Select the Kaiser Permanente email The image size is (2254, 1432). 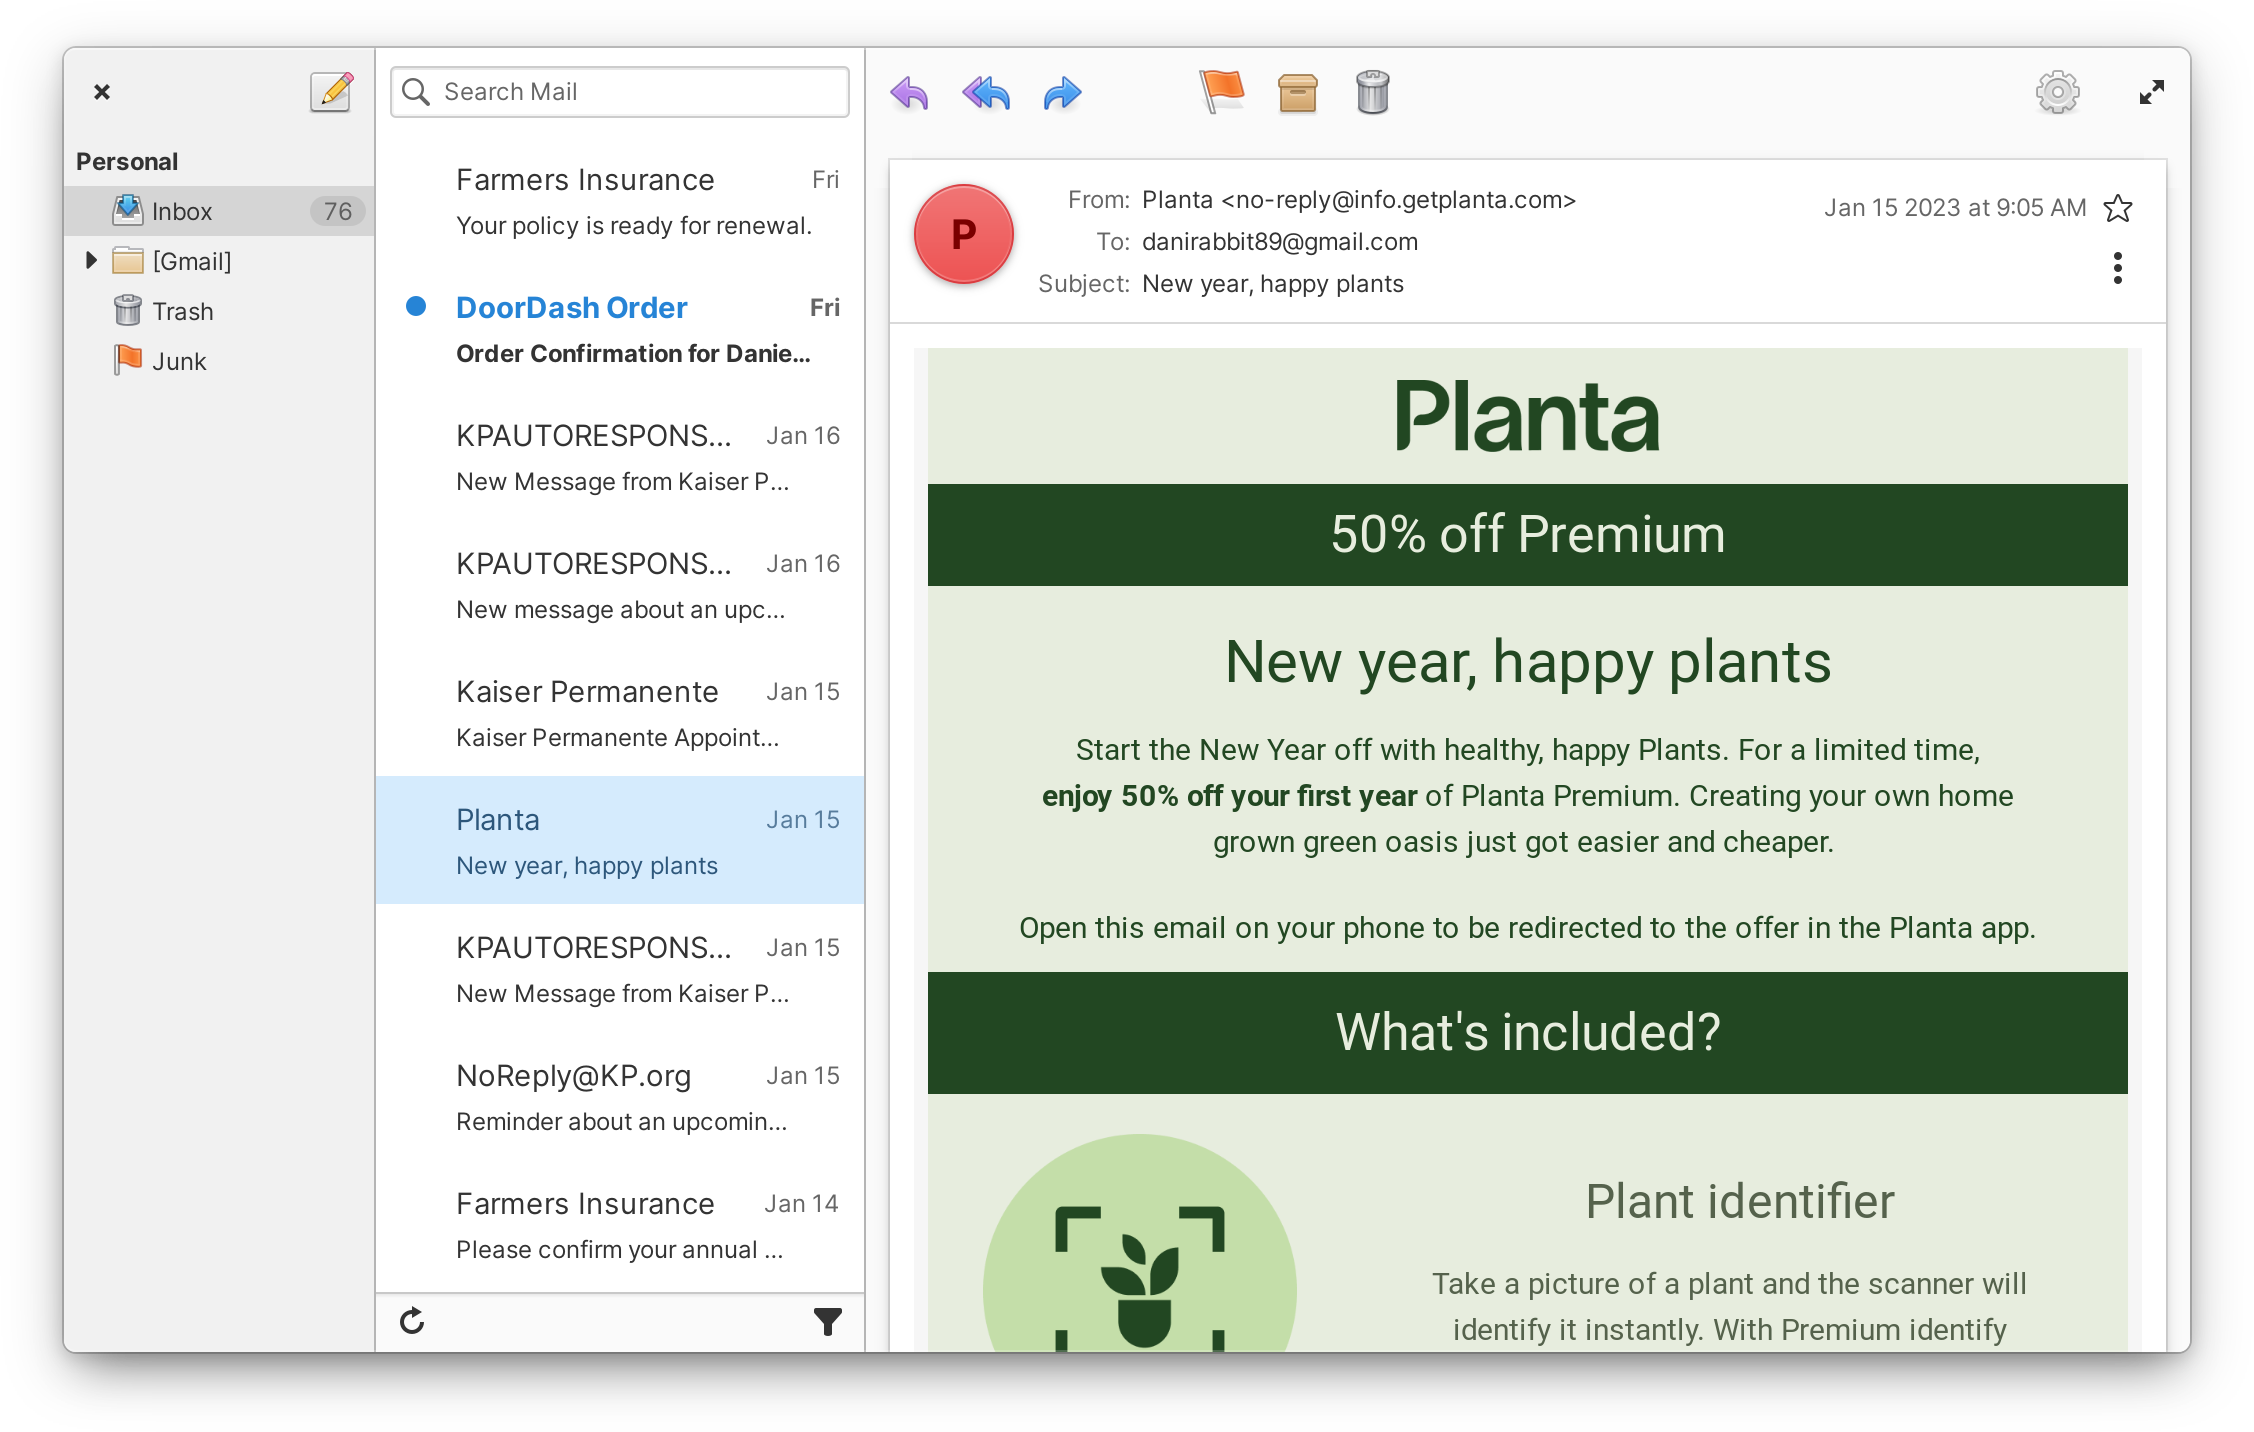click(618, 712)
